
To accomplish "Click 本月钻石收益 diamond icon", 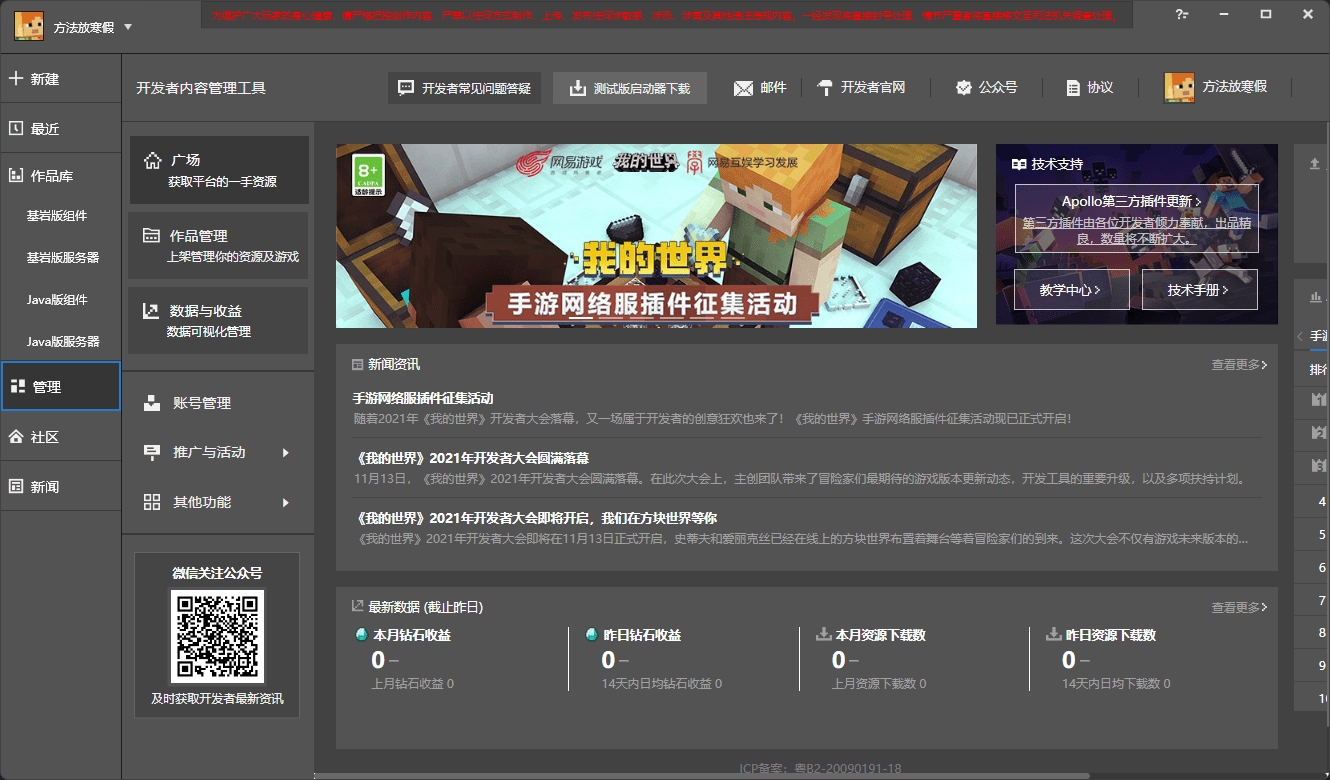I will coord(362,635).
